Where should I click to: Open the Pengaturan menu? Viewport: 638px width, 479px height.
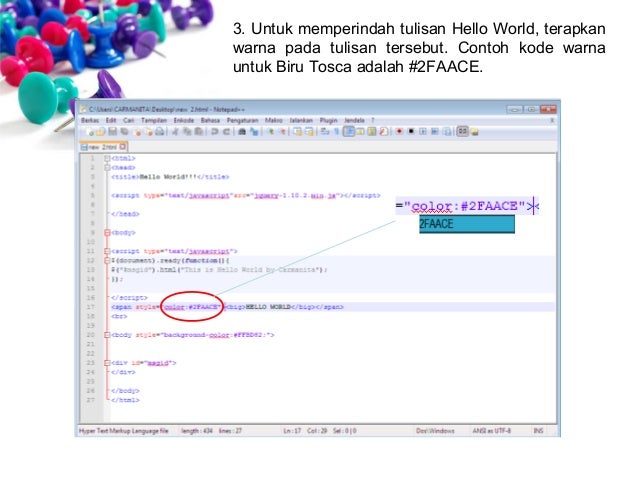coord(243,120)
